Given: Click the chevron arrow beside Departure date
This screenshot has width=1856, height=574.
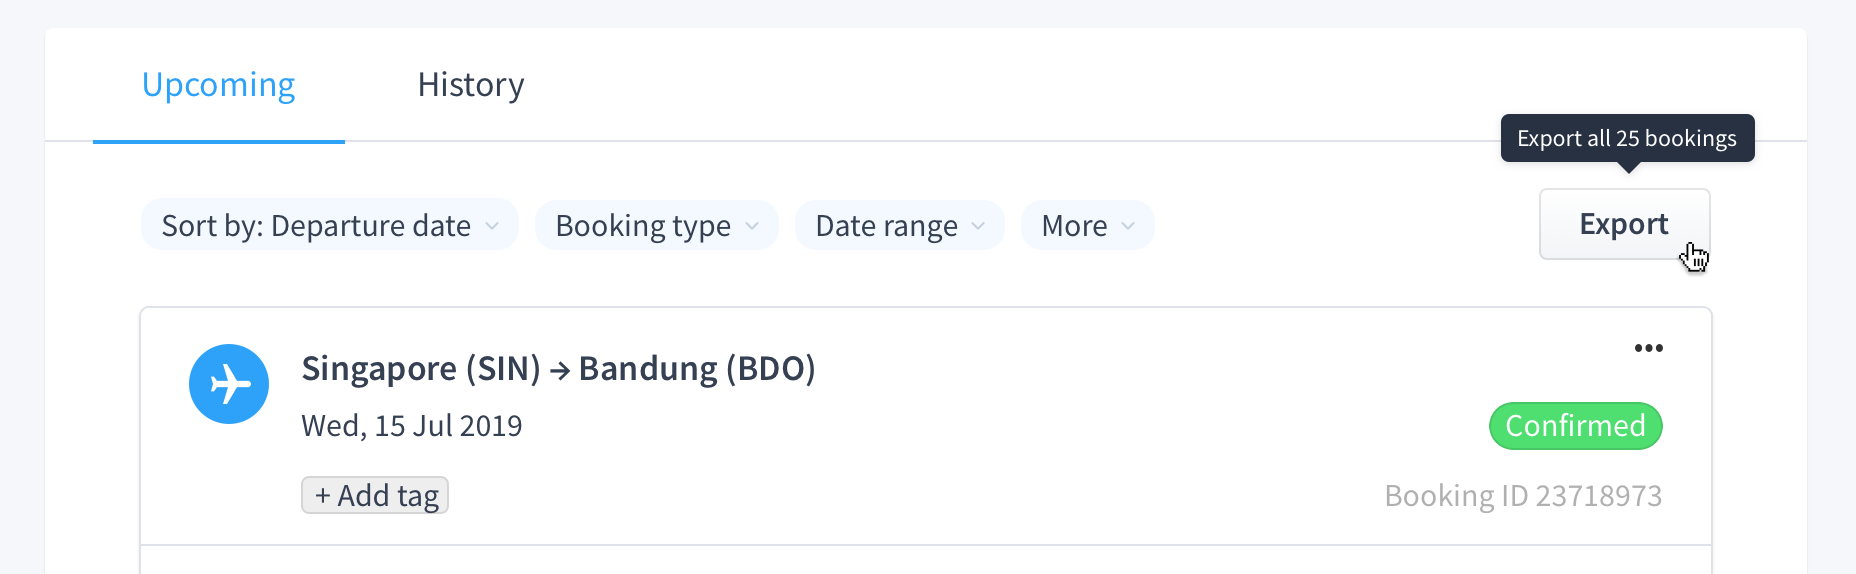Looking at the screenshot, I should point(492,226).
